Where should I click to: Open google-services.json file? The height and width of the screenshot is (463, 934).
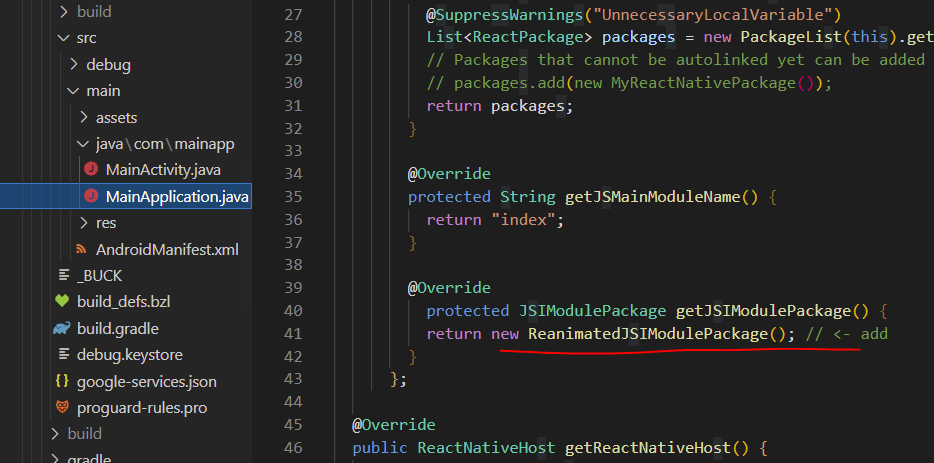tap(147, 382)
